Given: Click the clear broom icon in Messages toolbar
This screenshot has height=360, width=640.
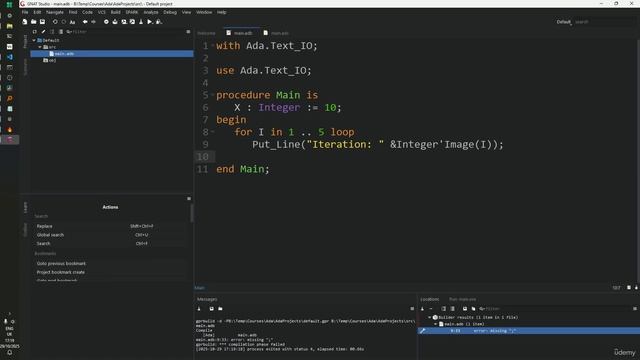Looking at the screenshot, I should [199, 309].
